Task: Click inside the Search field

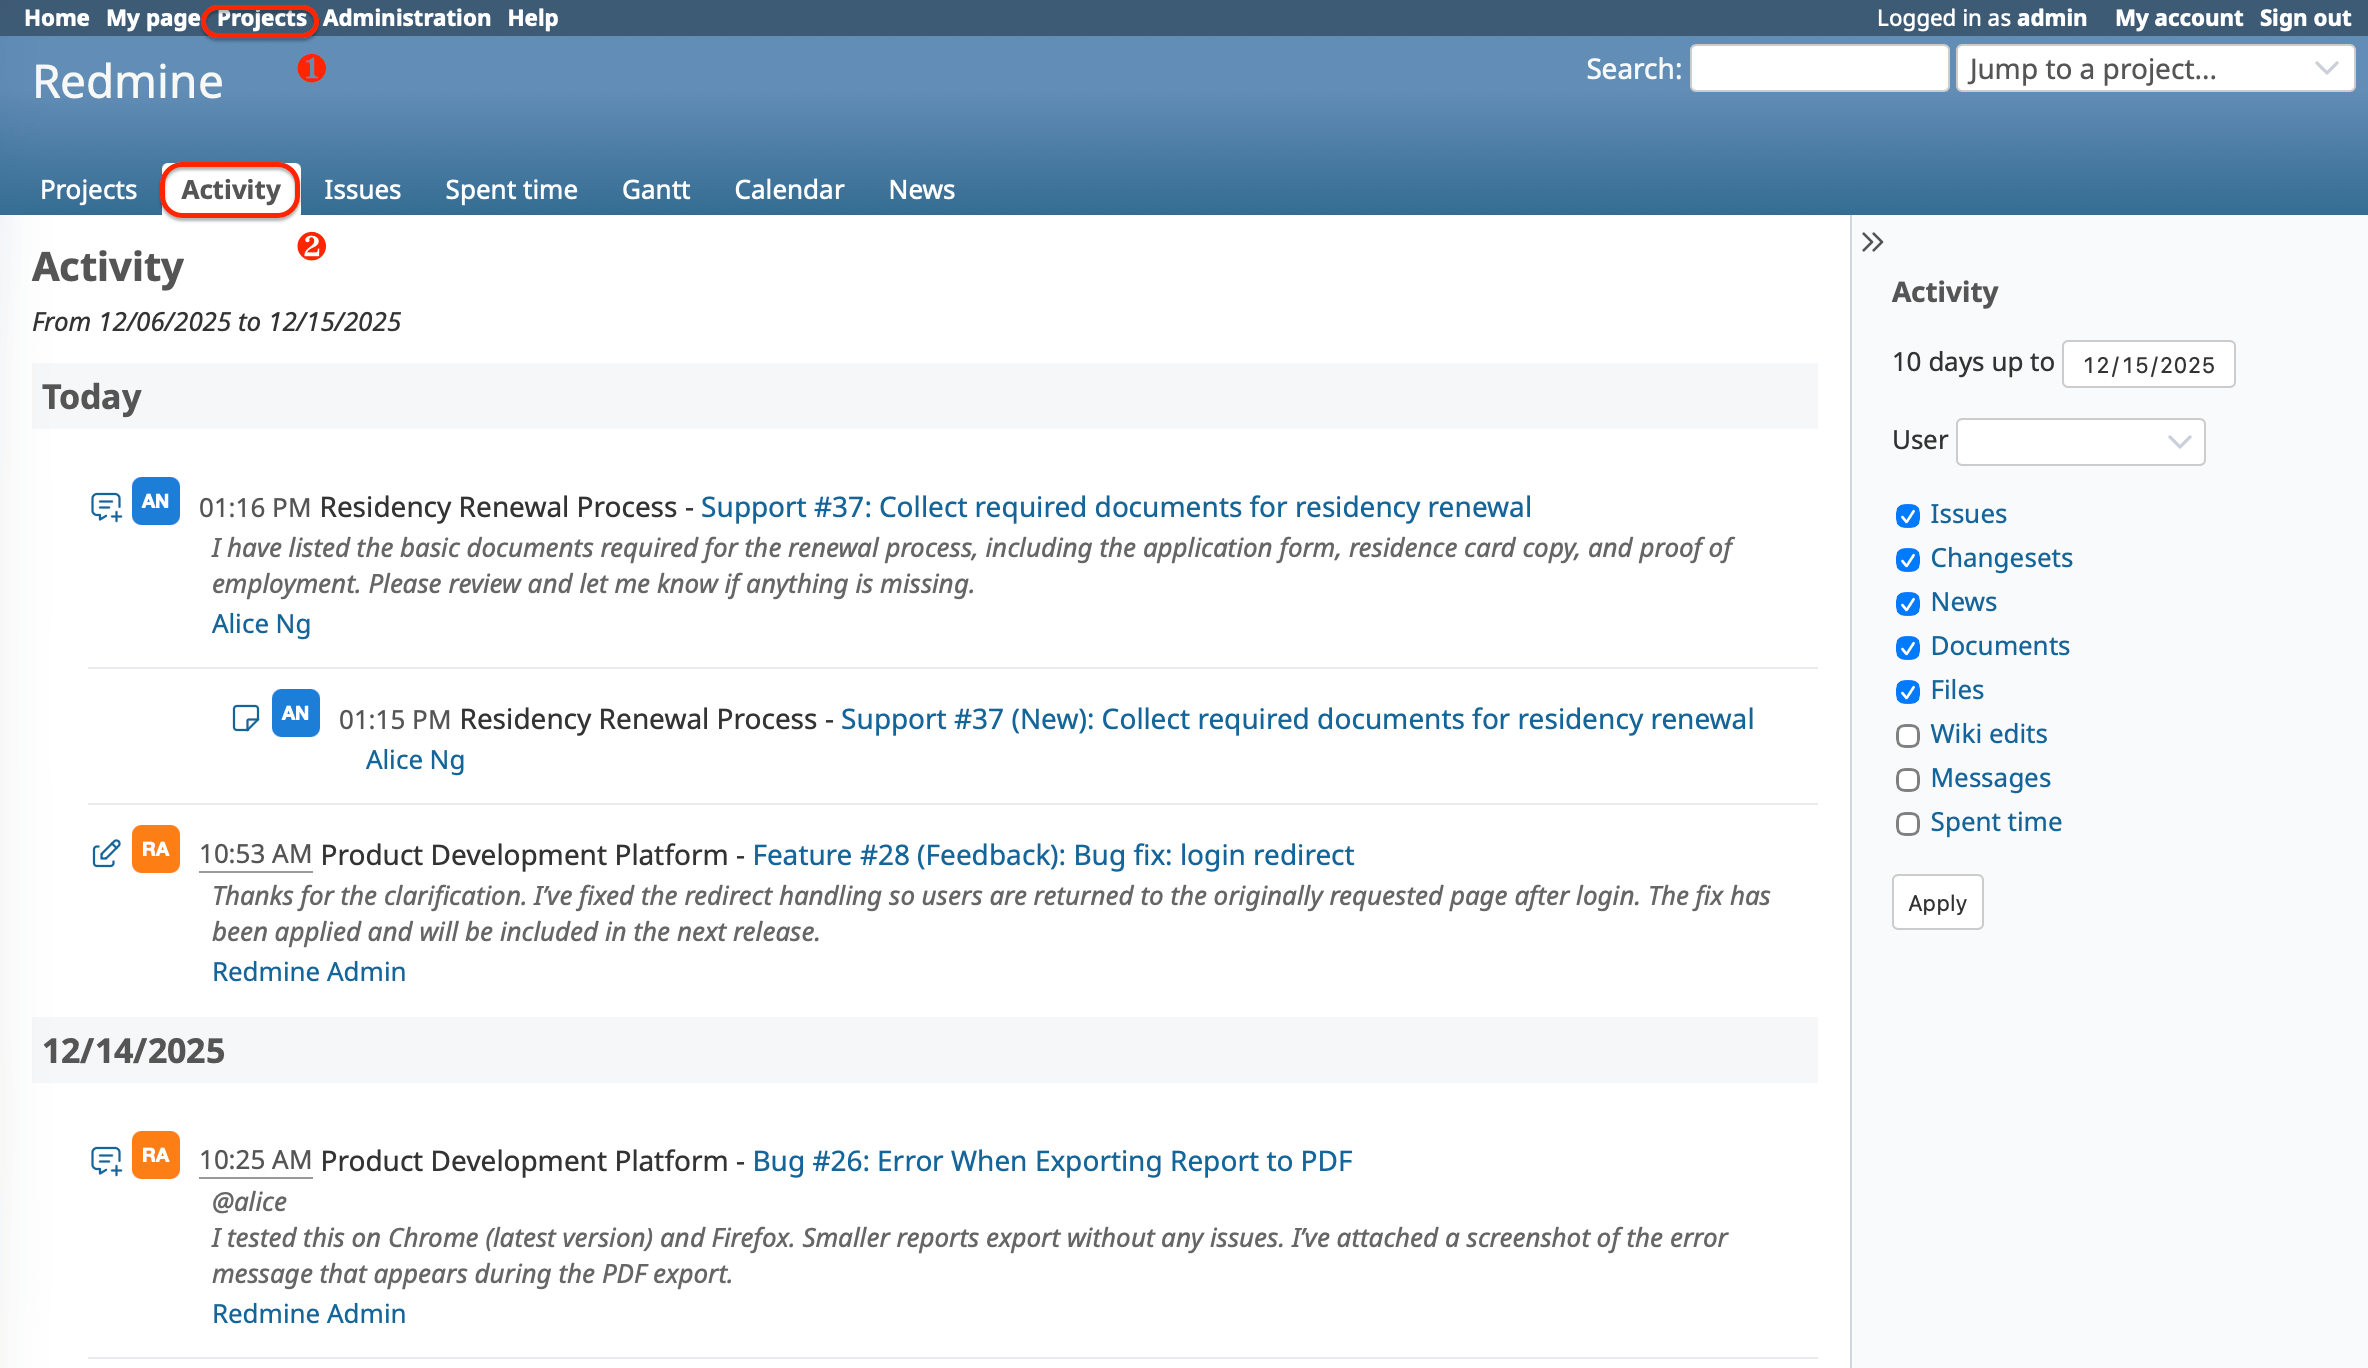Action: (x=1818, y=68)
